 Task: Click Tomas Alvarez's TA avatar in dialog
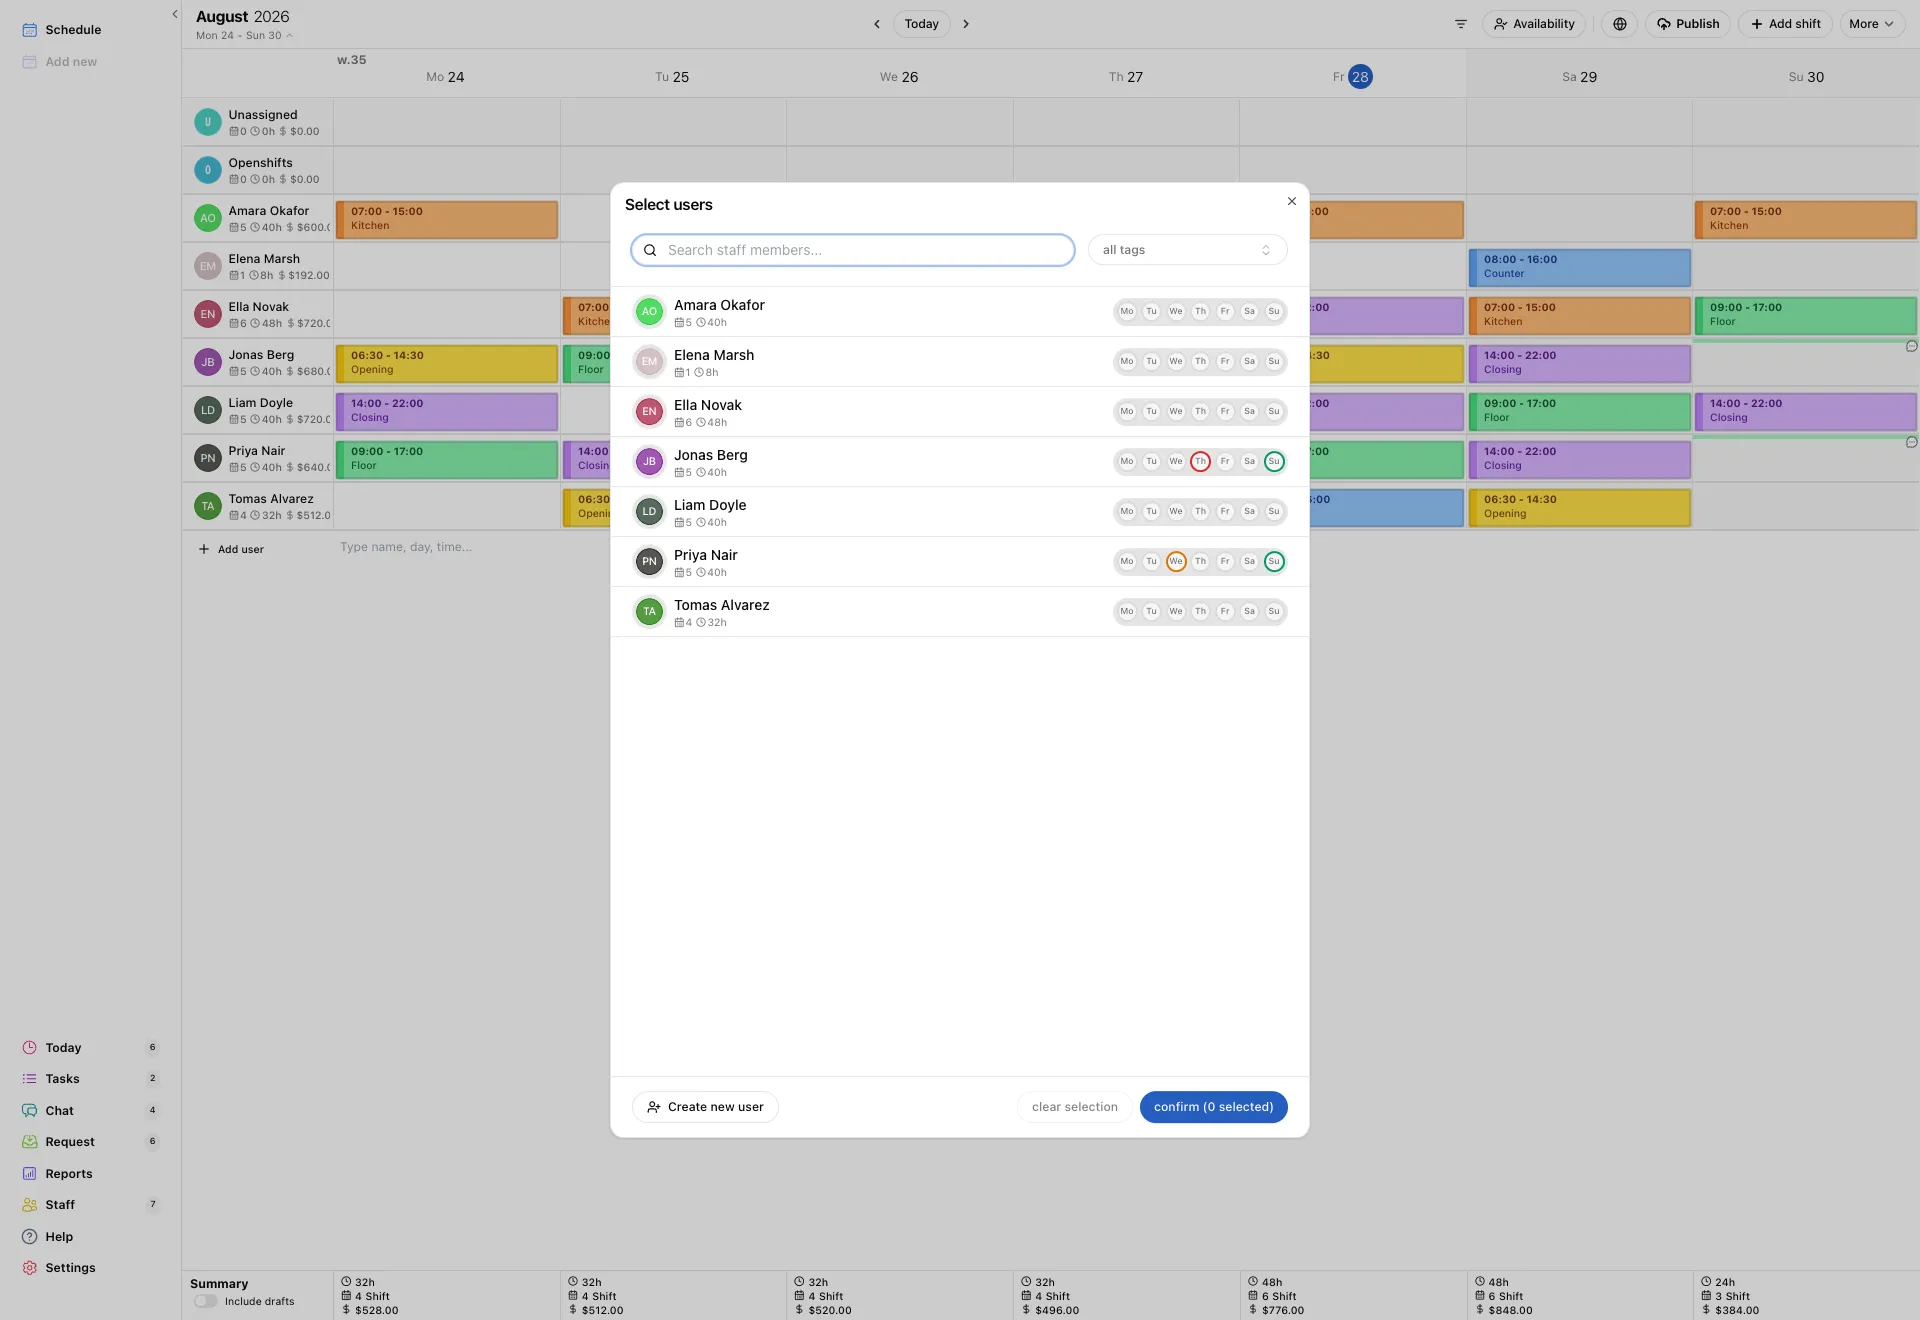click(649, 612)
